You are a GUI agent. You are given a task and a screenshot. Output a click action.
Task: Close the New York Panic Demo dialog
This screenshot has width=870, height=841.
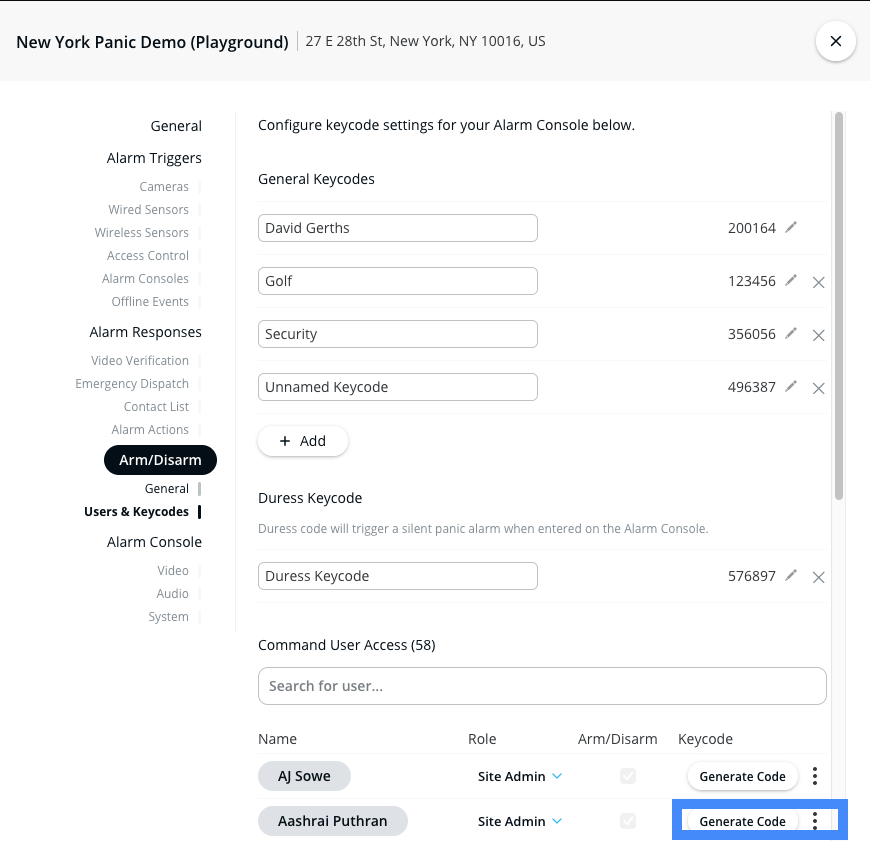pyautogui.click(x=835, y=42)
